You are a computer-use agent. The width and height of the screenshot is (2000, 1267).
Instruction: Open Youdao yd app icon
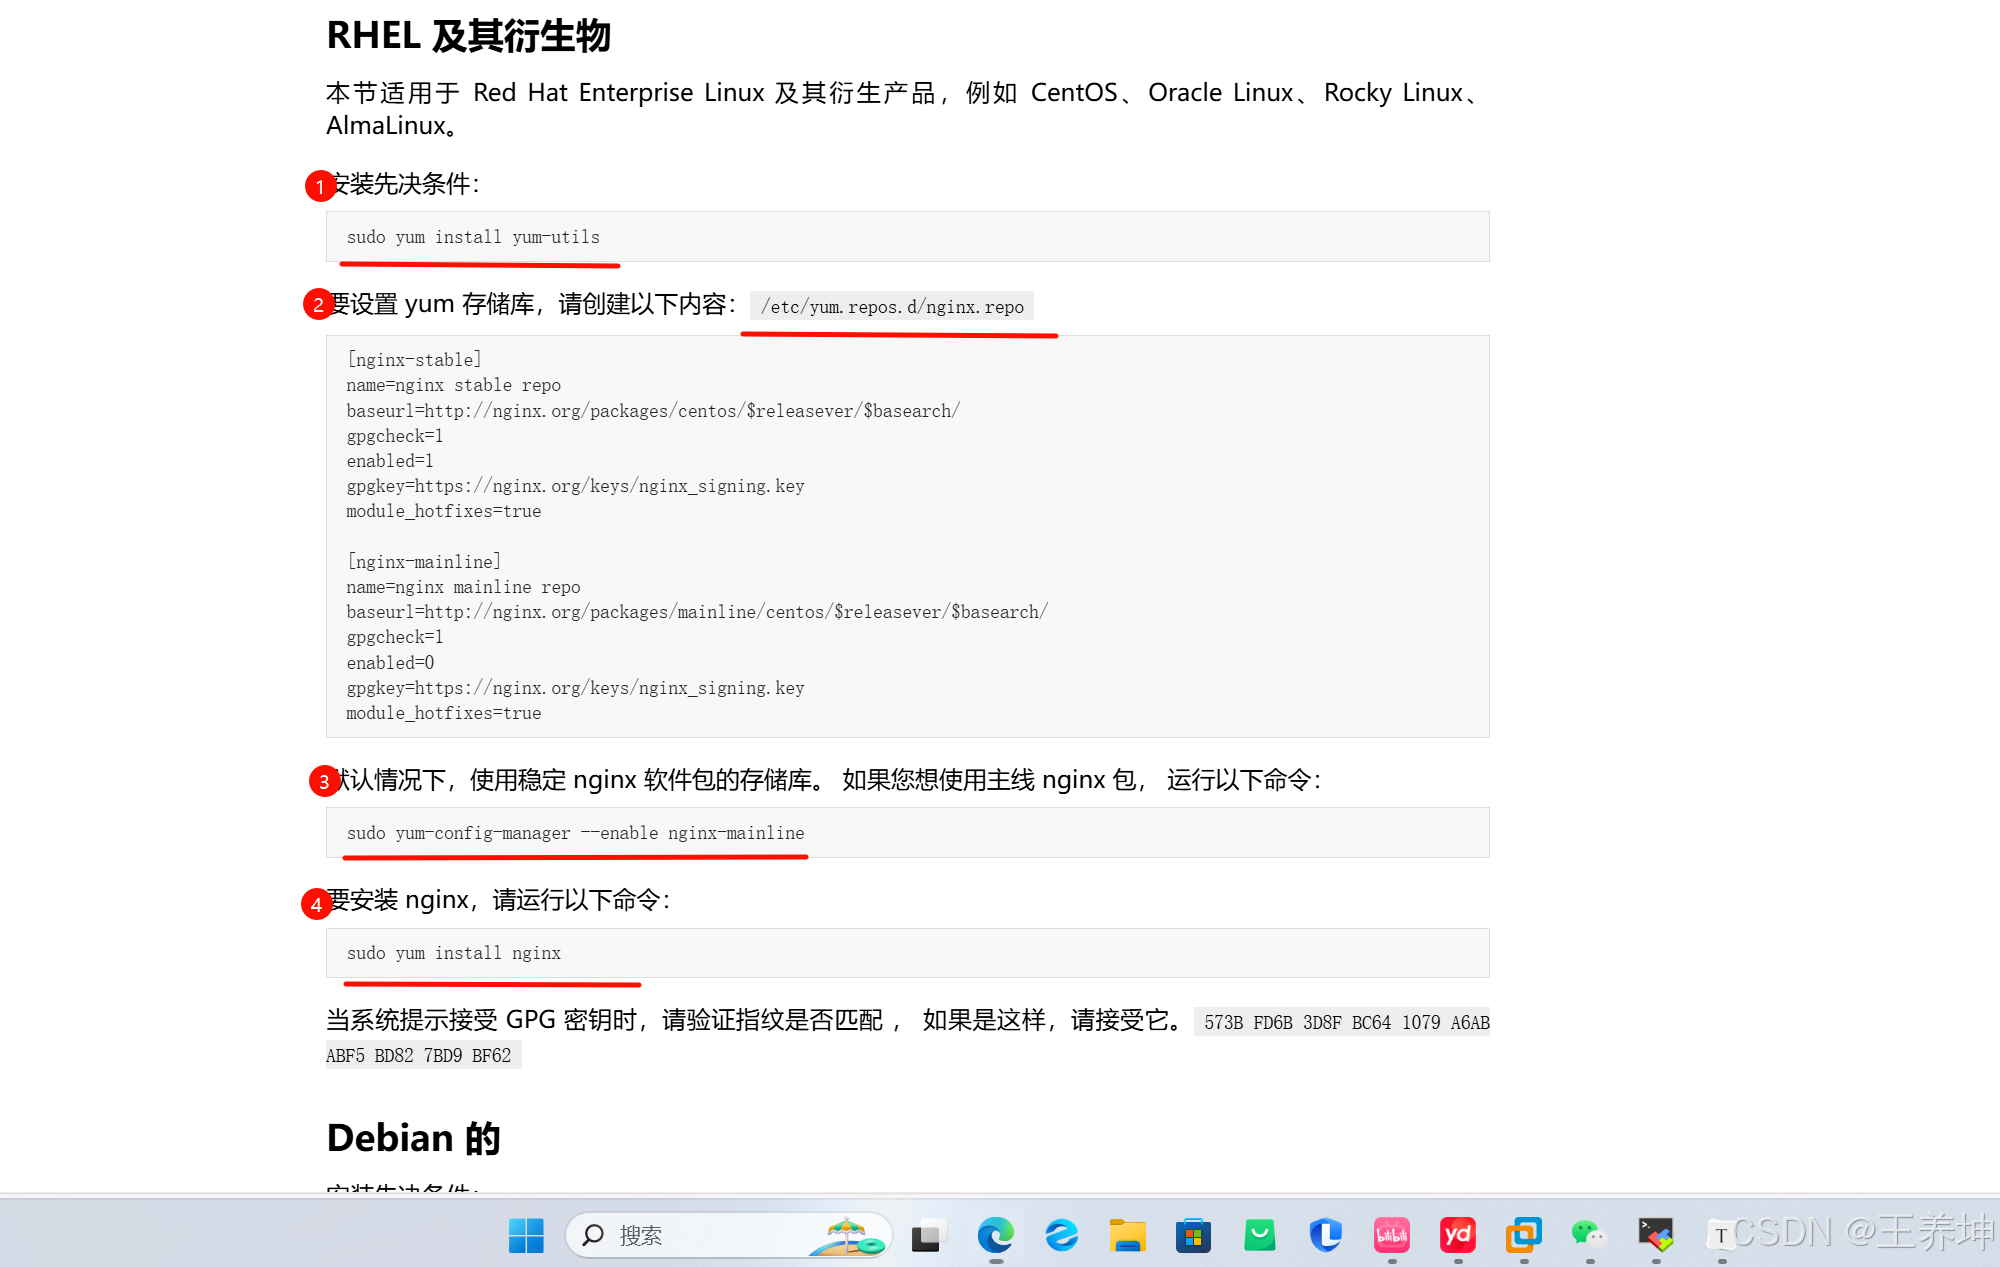click(x=1457, y=1236)
